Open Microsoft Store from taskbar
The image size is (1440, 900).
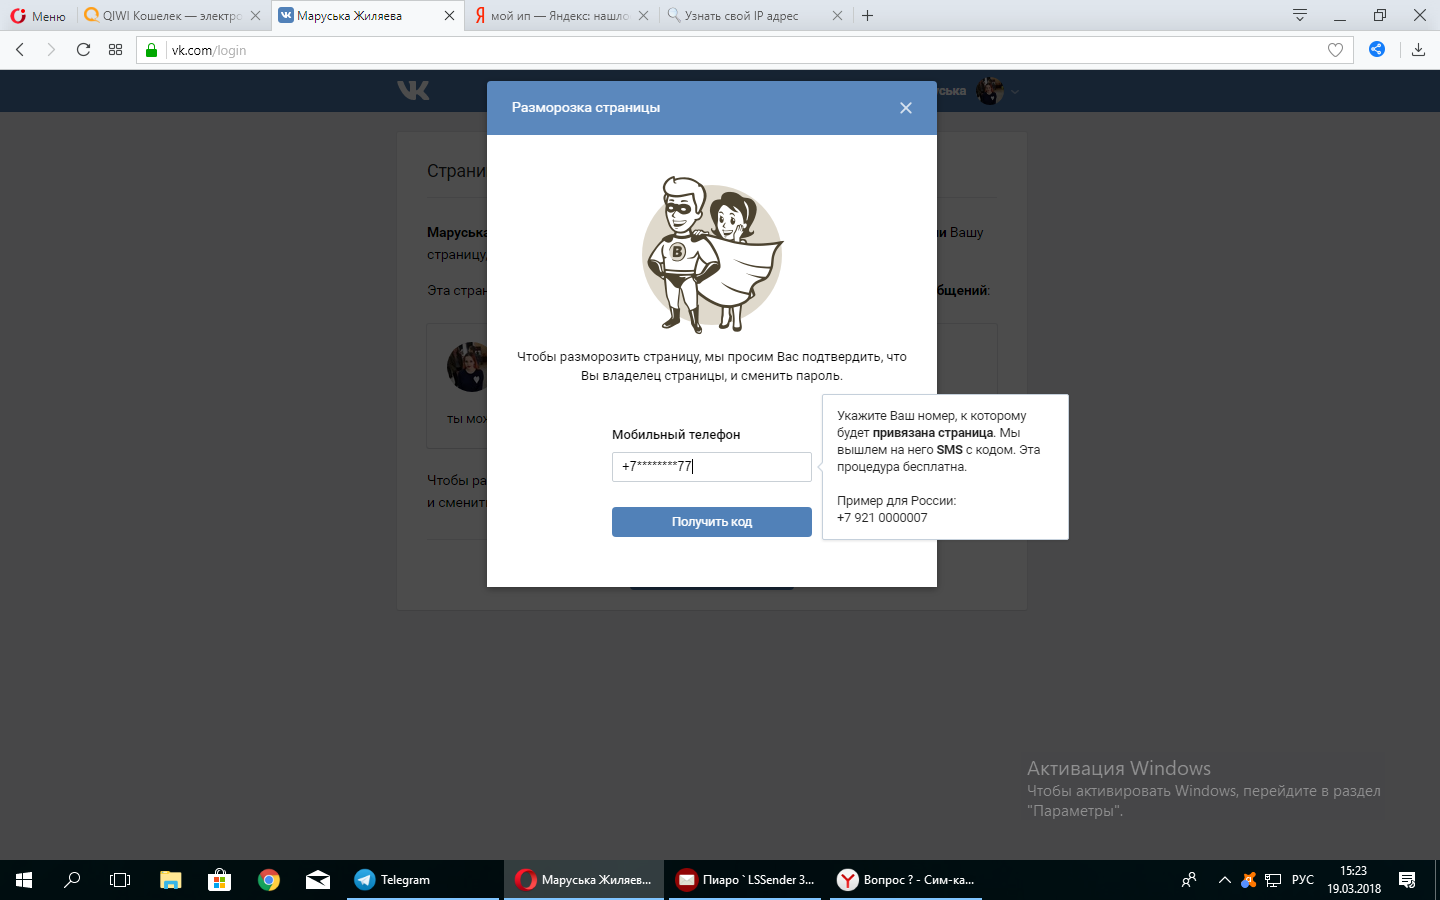click(x=220, y=880)
